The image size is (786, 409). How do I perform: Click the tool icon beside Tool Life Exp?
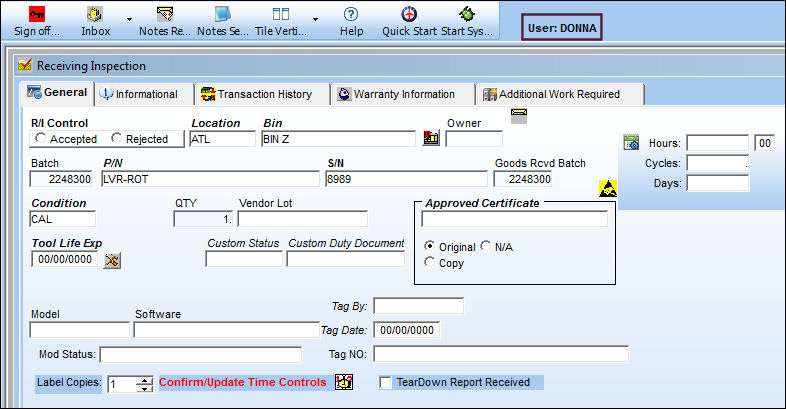112,261
